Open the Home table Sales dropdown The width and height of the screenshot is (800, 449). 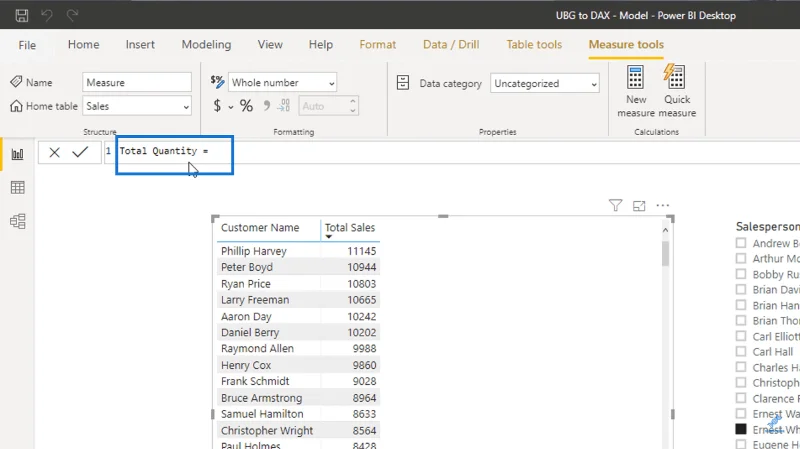pos(137,106)
